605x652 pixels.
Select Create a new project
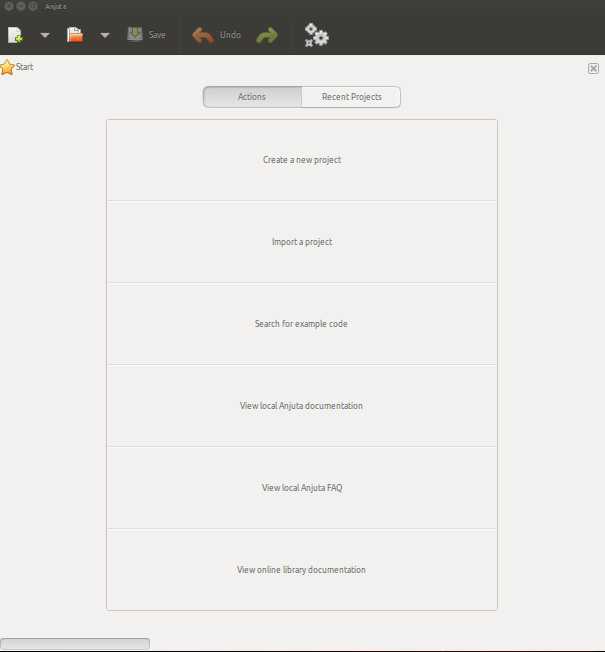(302, 160)
